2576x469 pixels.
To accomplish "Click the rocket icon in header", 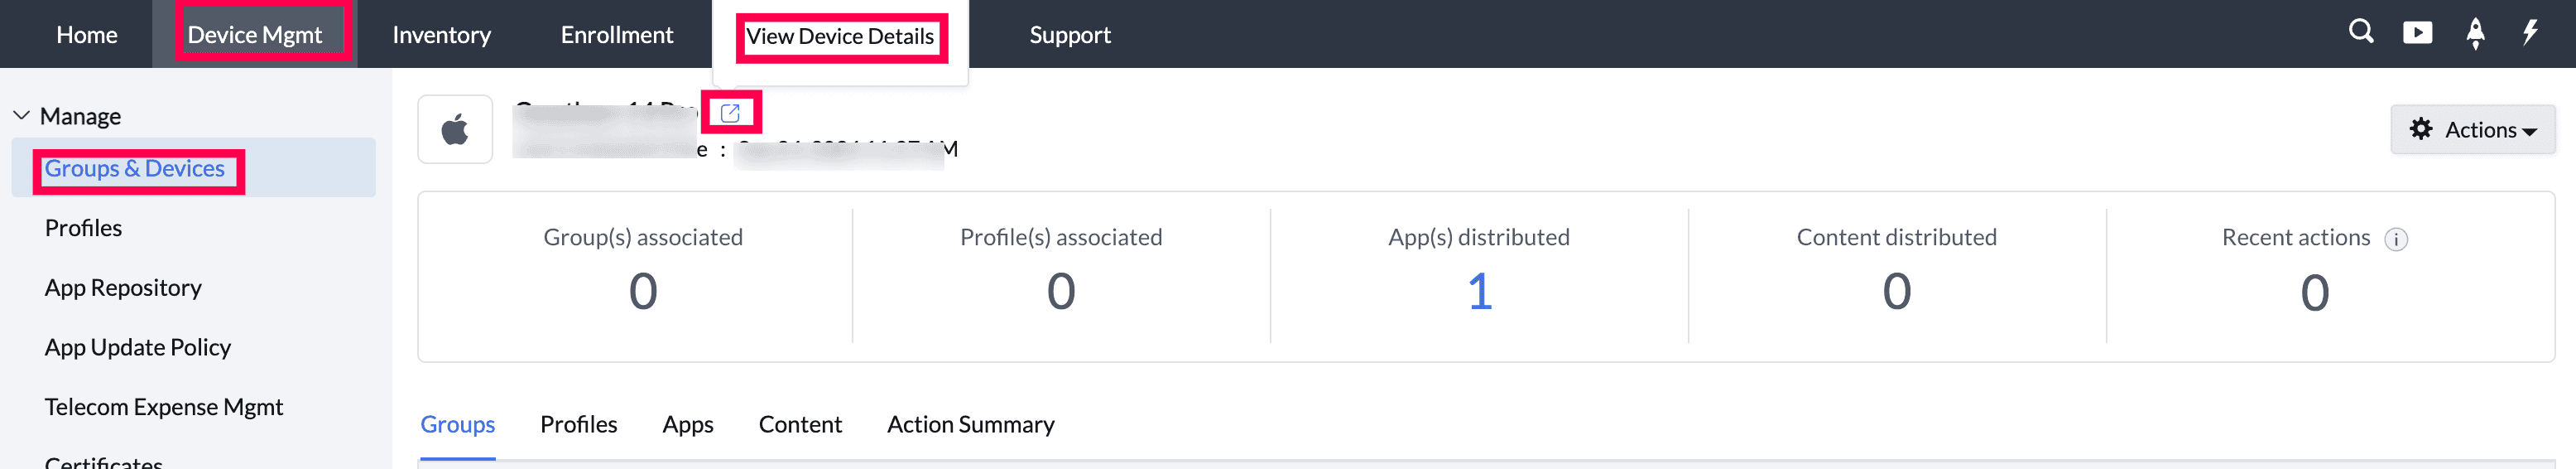I will [2475, 33].
